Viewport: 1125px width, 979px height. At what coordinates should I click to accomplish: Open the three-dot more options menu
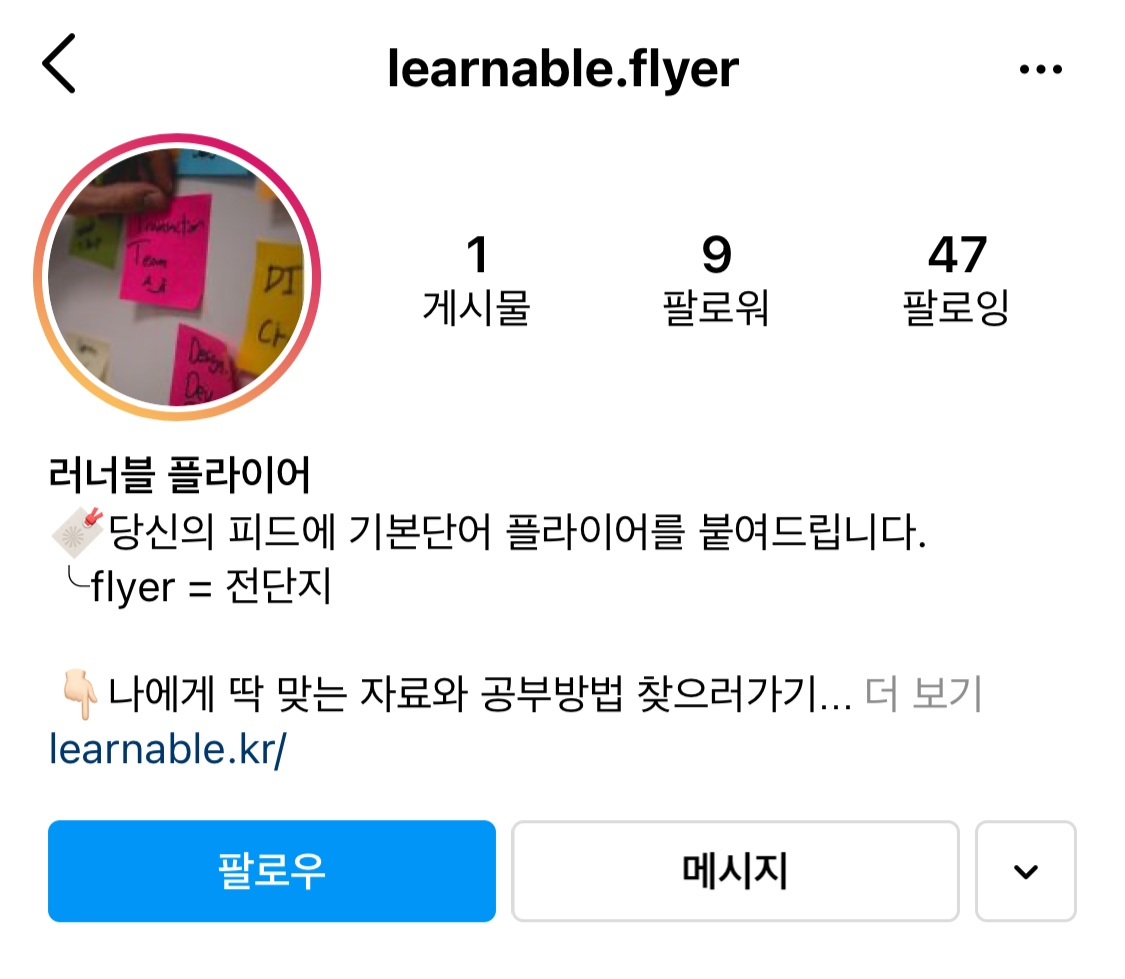pyautogui.click(x=1040, y=69)
